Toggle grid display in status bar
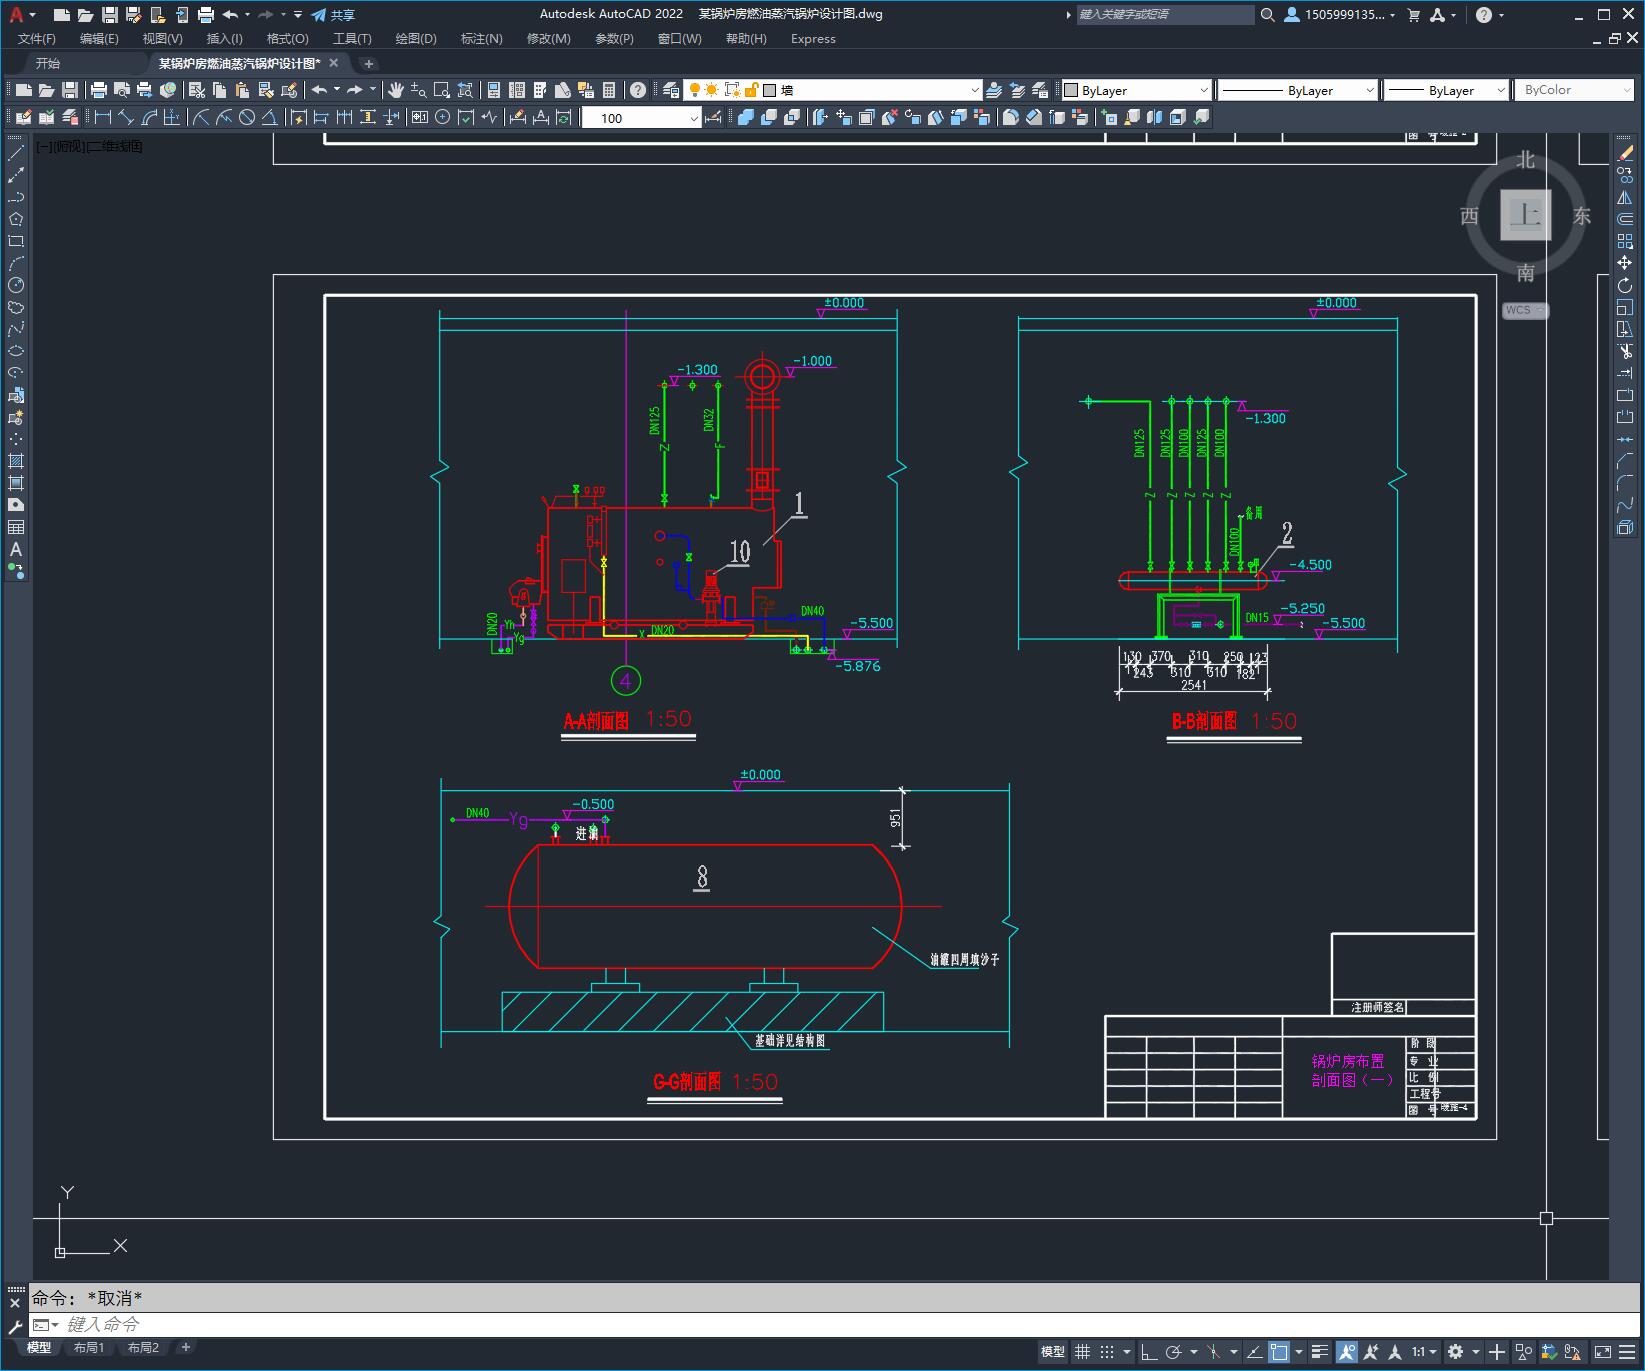This screenshot has height=1371, width=1645. coord(1082,1352)
